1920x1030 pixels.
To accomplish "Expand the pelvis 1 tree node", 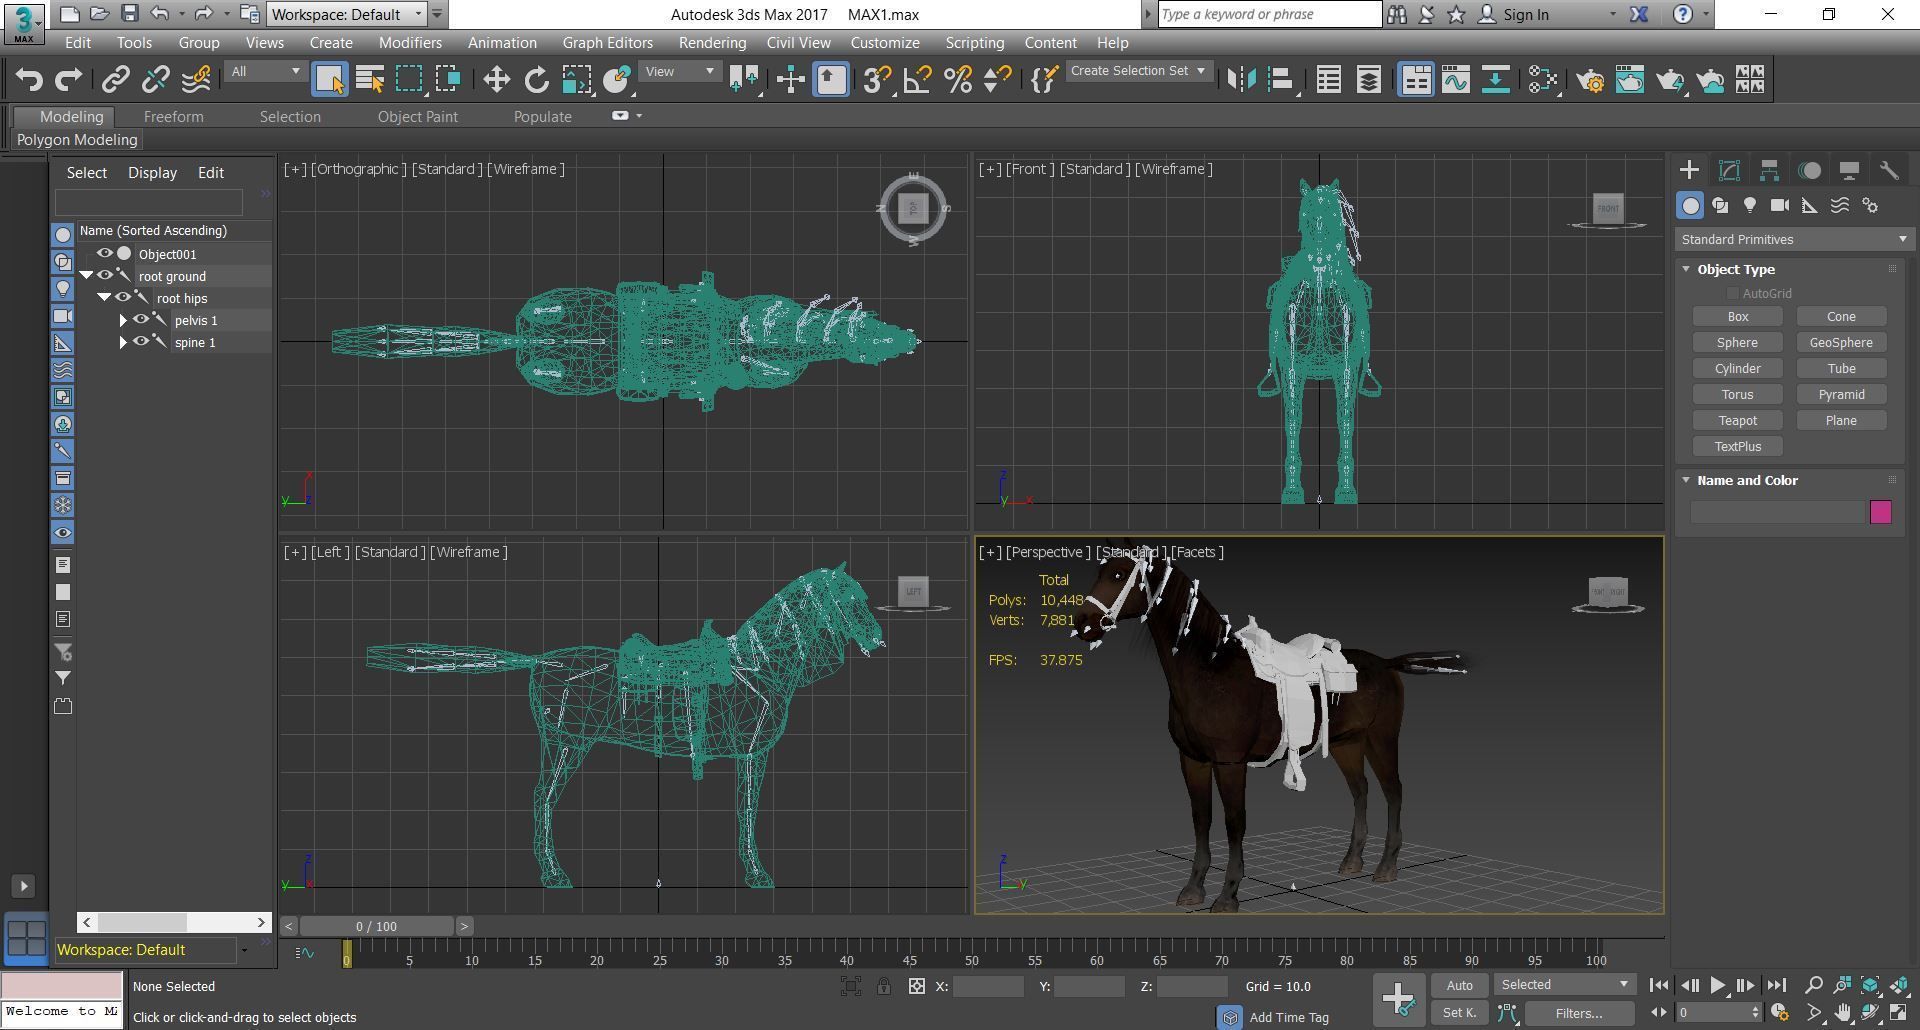I will [123, 320].
